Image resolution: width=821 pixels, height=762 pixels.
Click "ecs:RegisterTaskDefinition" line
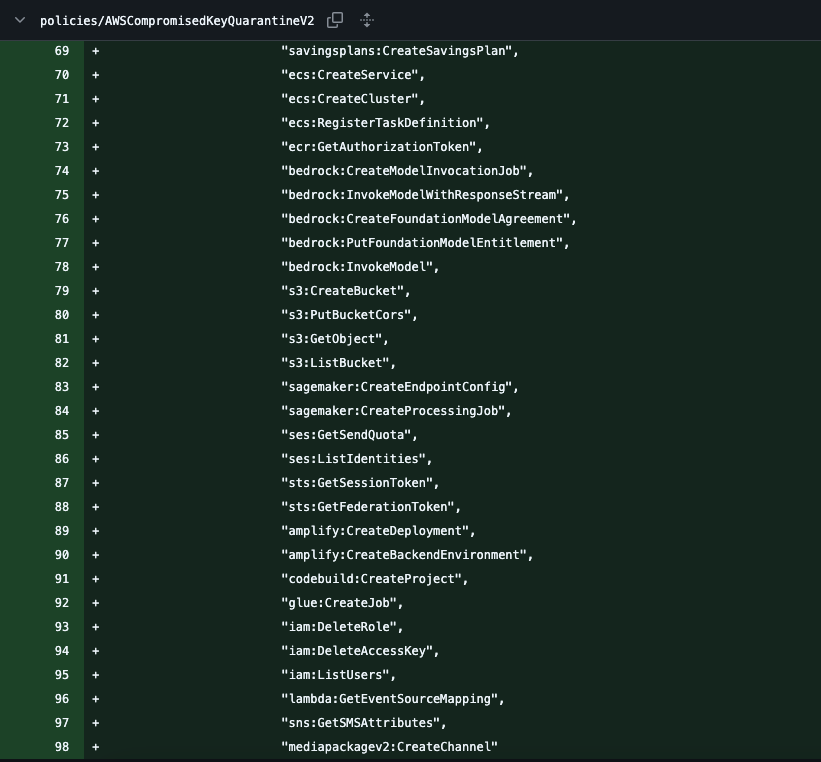385,123
